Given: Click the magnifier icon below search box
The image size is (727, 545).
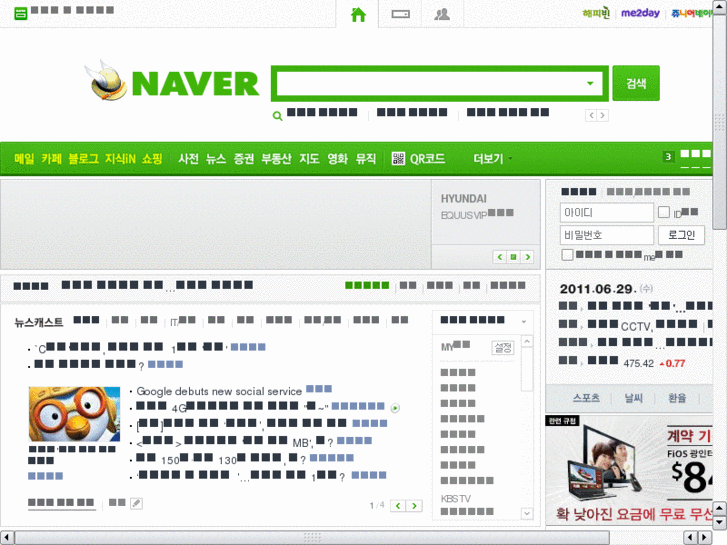Looking at the screenshot, I should coord(277,116).
